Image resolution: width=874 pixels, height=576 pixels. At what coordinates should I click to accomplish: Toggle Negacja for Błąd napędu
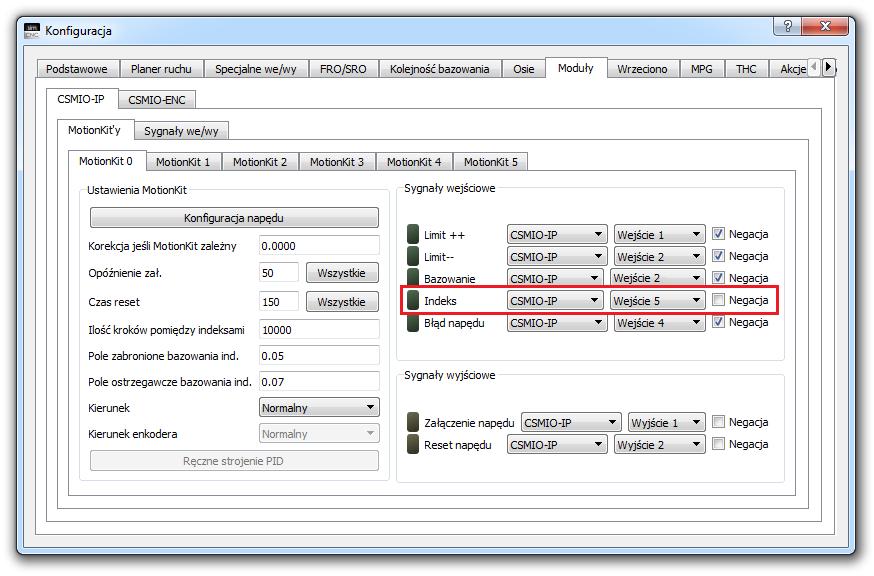pos(718,322)
